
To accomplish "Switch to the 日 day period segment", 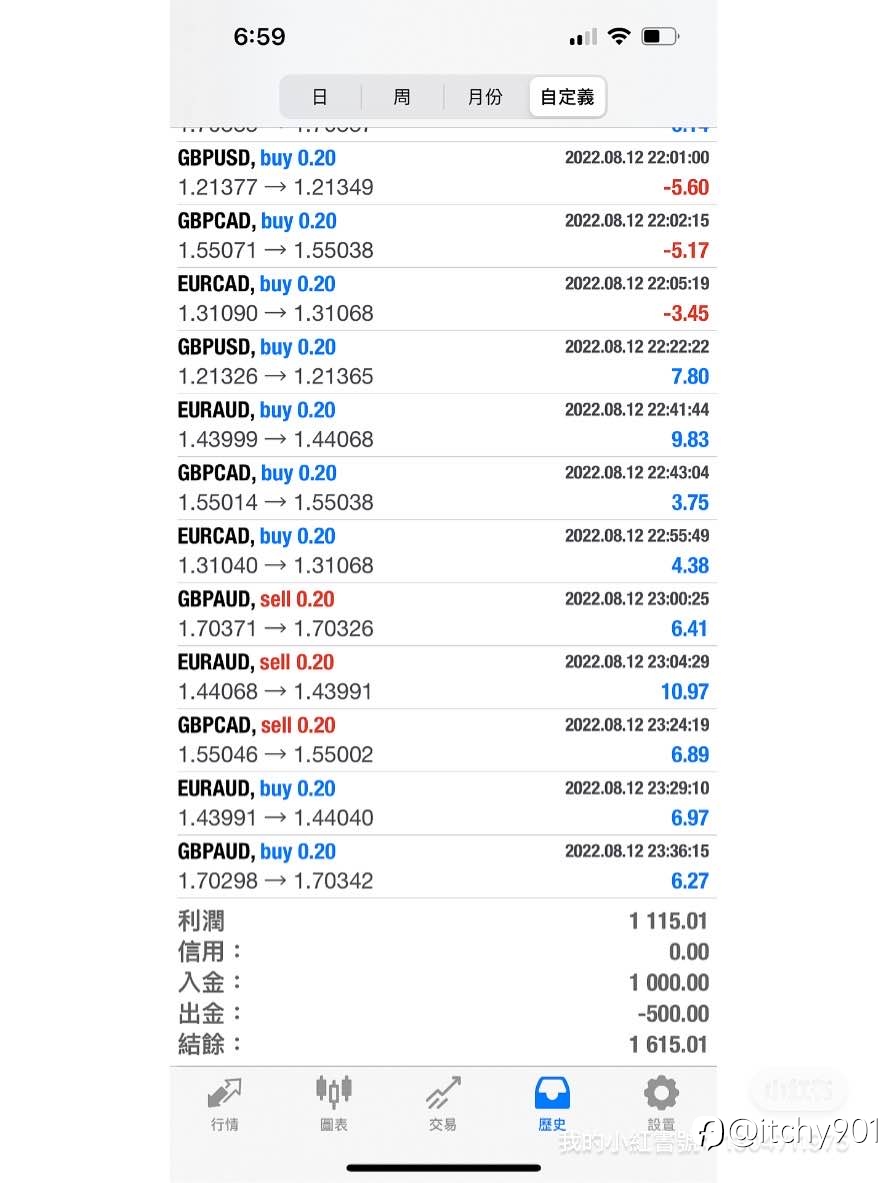I will tap(320, 97).
